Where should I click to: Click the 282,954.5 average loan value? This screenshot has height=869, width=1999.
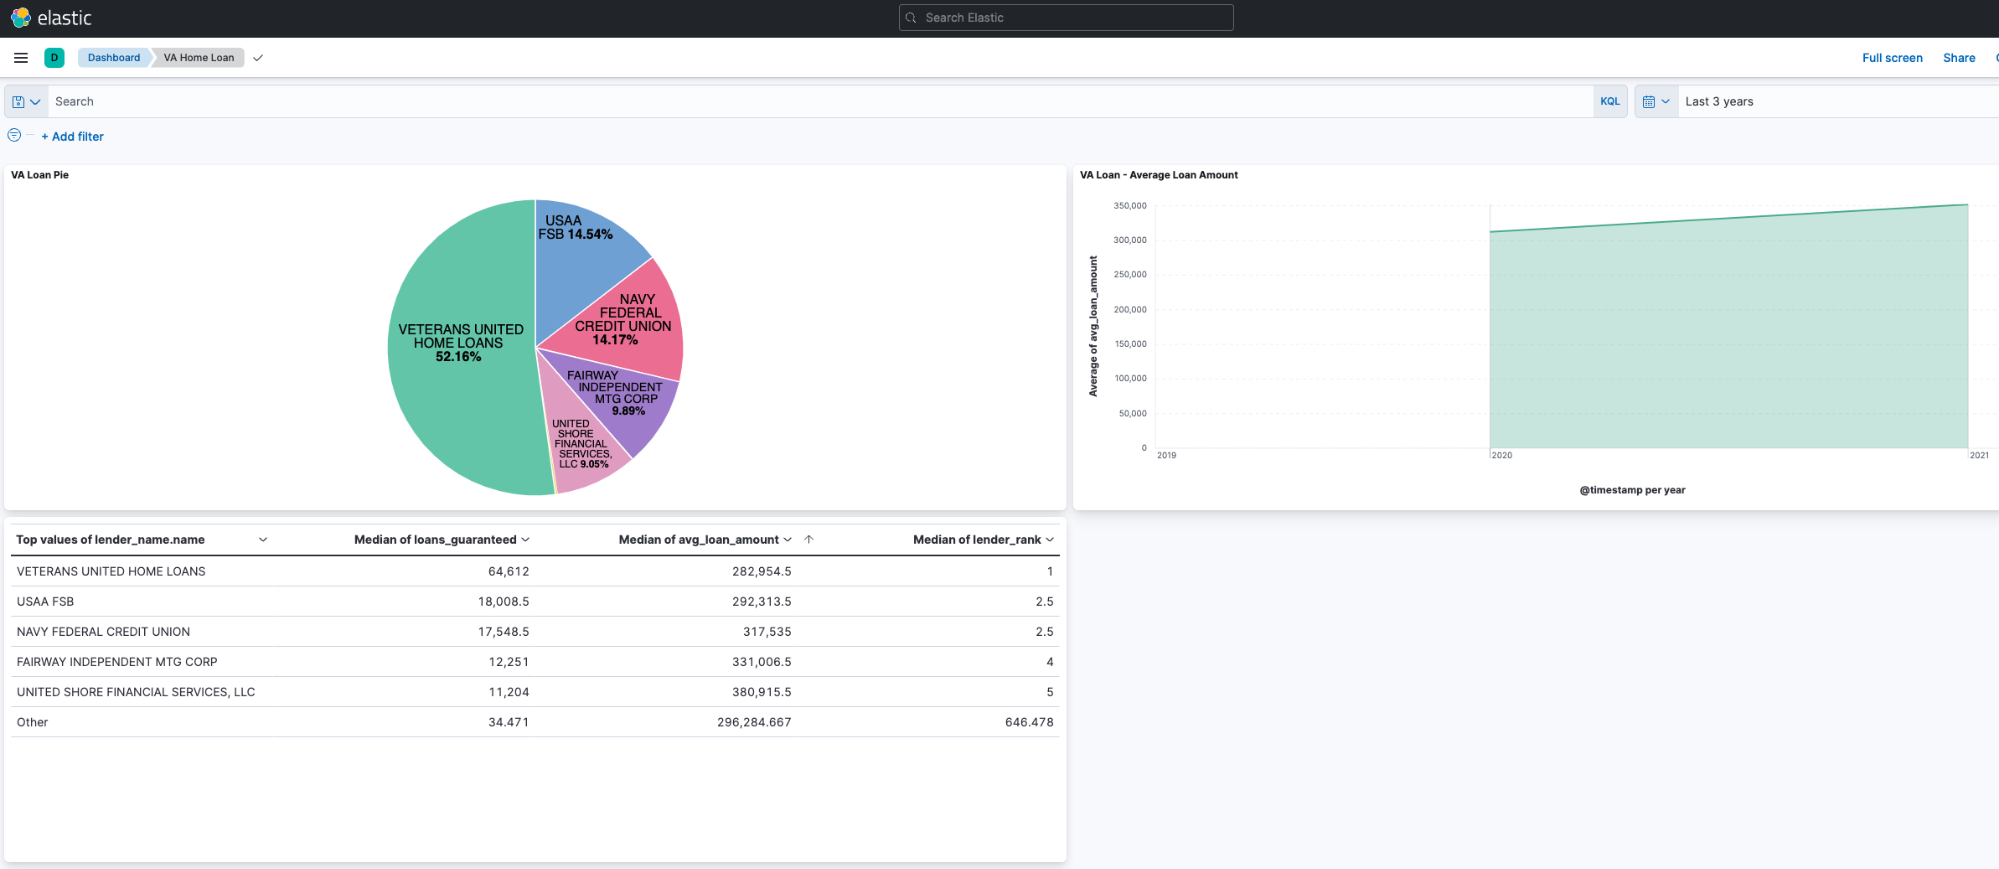tap(761, 572)
